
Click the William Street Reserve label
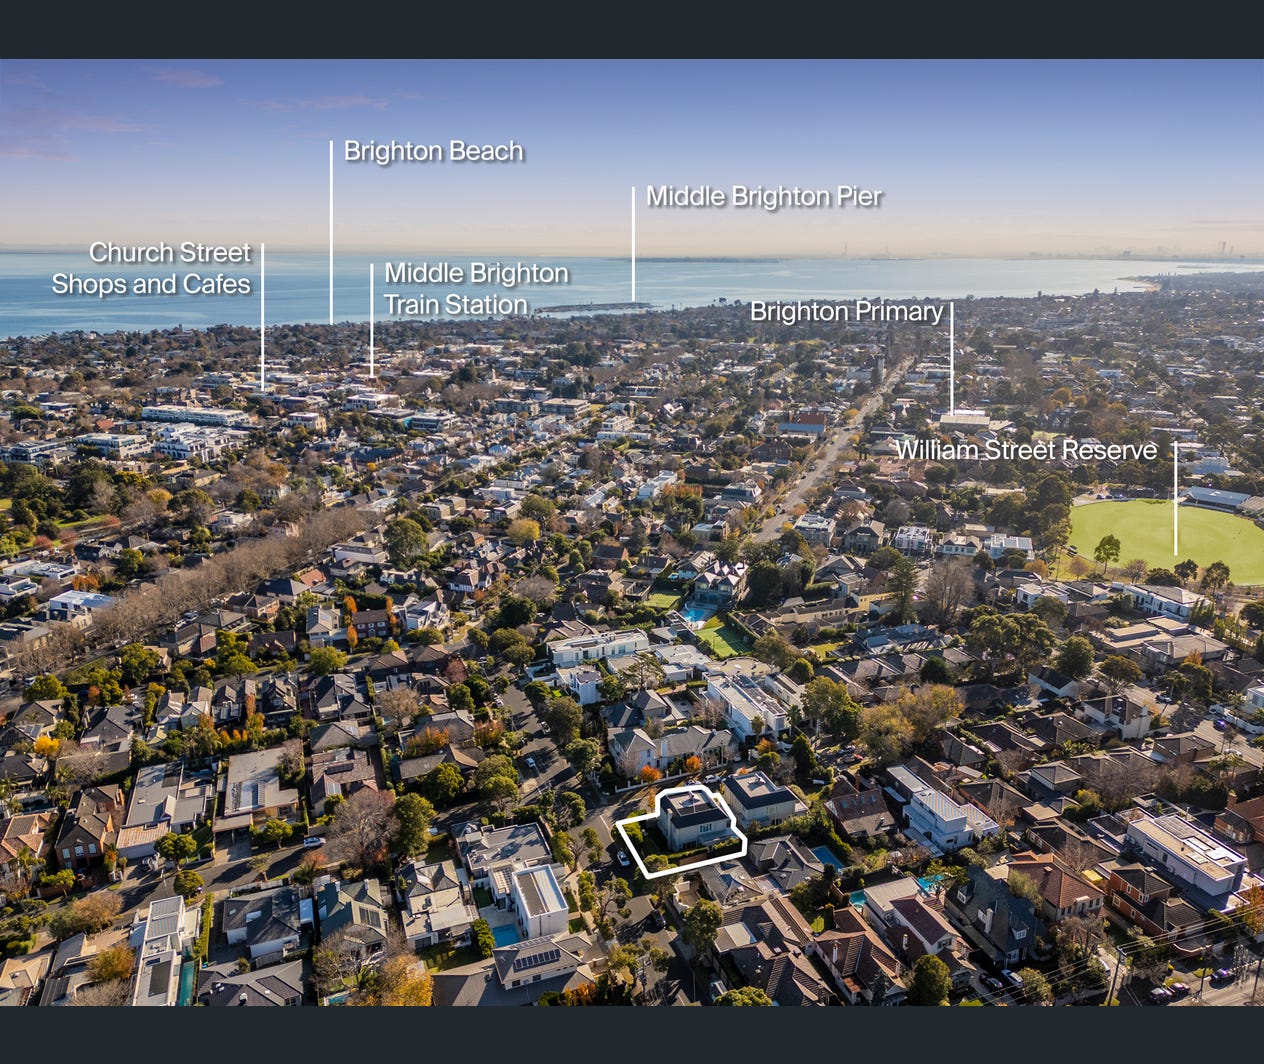pos(1026,450)
